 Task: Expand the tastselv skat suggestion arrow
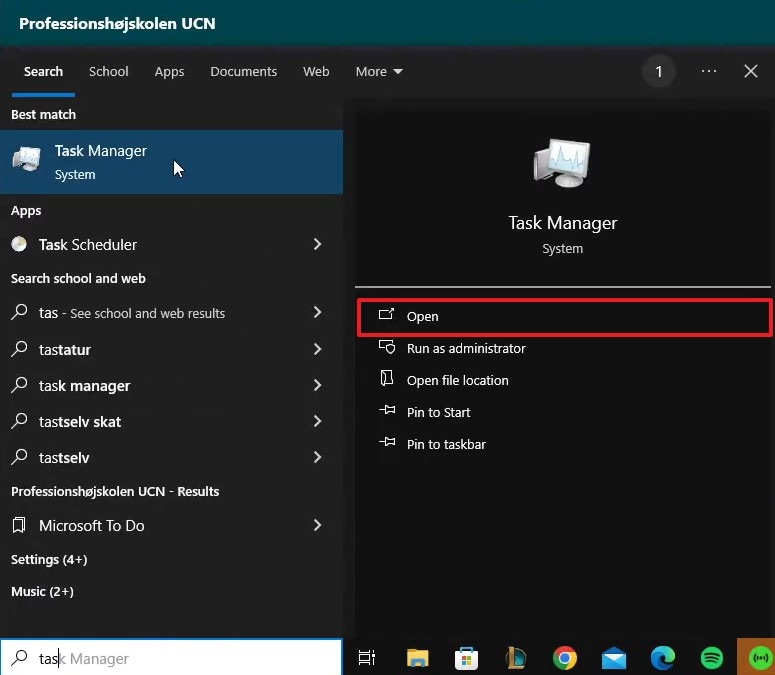(x=317, y=421)
